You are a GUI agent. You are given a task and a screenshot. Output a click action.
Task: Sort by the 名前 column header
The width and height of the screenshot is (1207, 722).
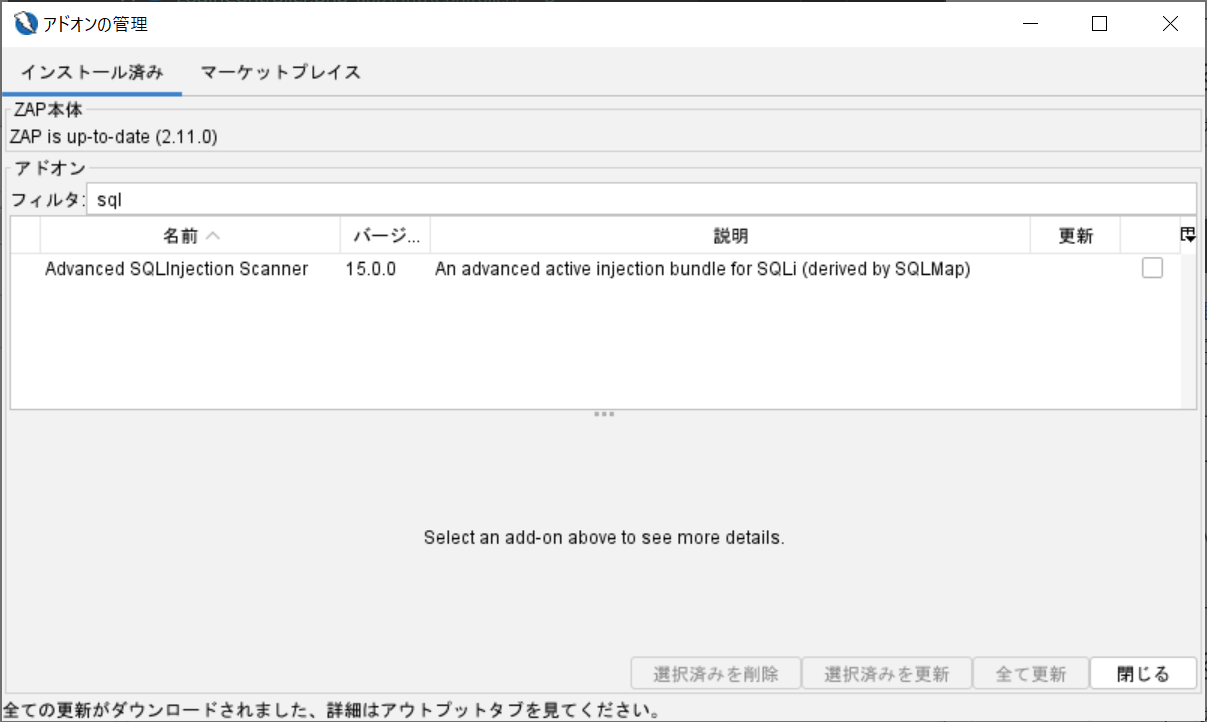[x=190, y=236]
